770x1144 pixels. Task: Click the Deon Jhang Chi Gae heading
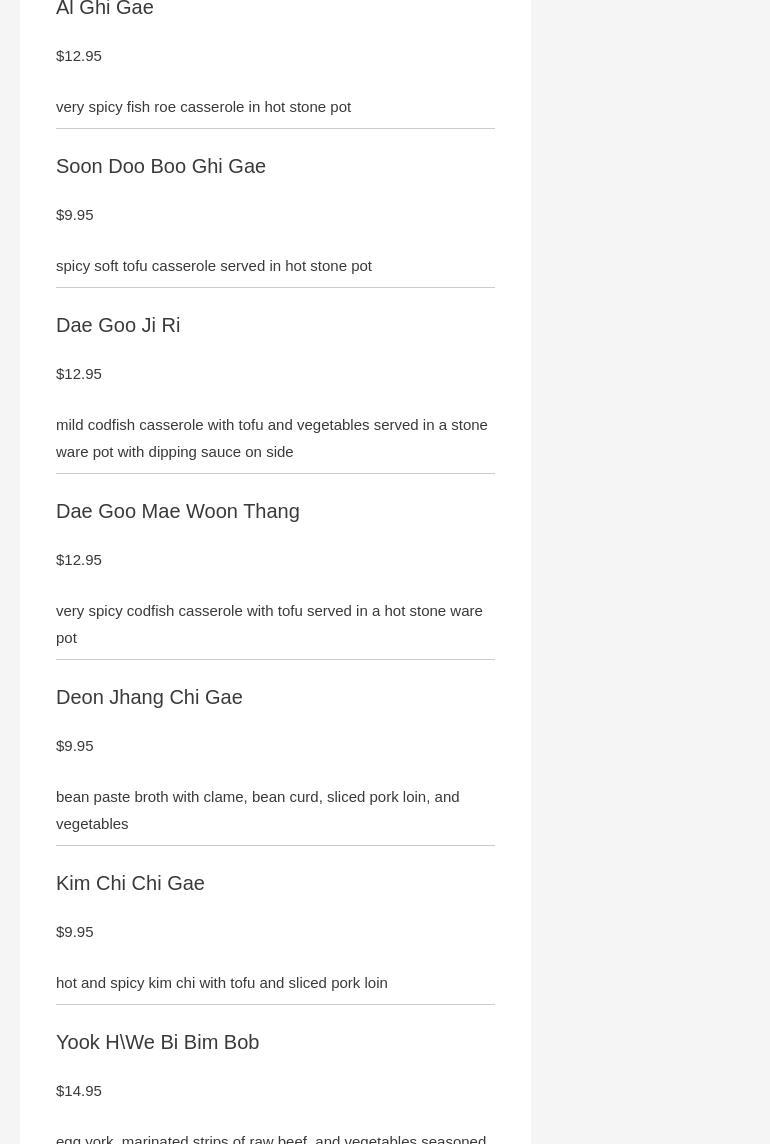[x=149, y=697]
